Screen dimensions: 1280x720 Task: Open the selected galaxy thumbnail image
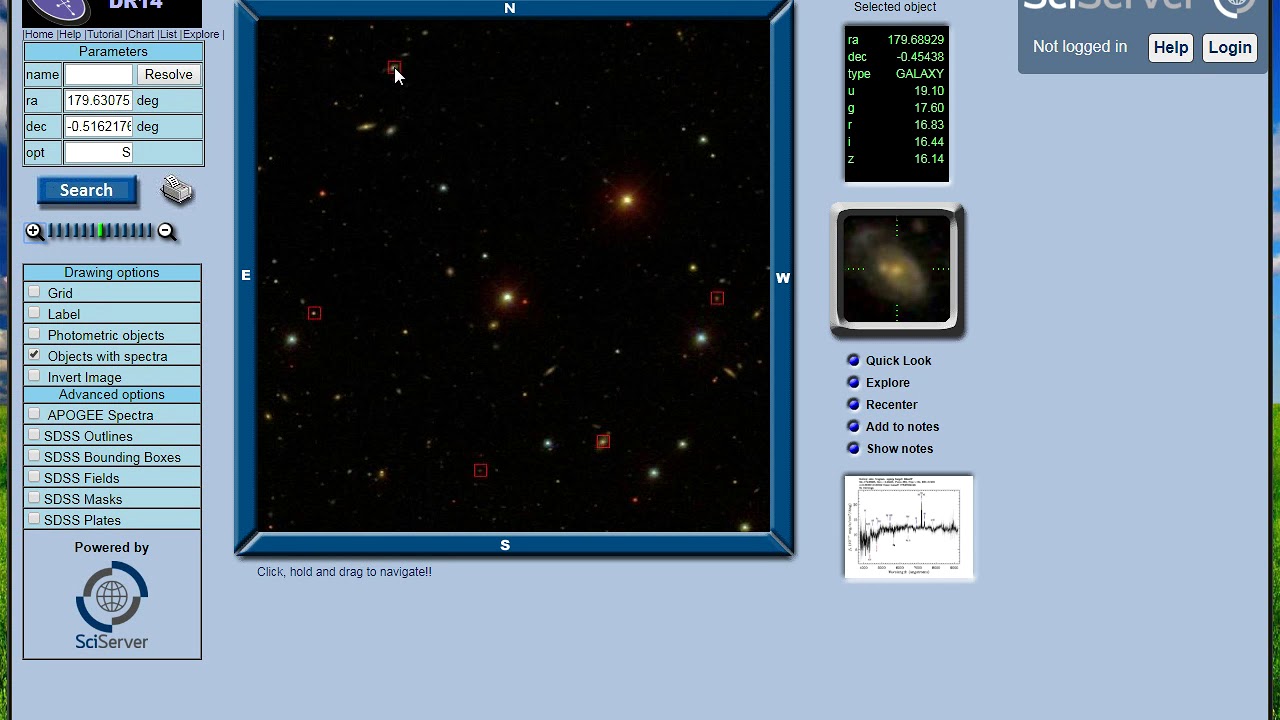click(897, 270)
